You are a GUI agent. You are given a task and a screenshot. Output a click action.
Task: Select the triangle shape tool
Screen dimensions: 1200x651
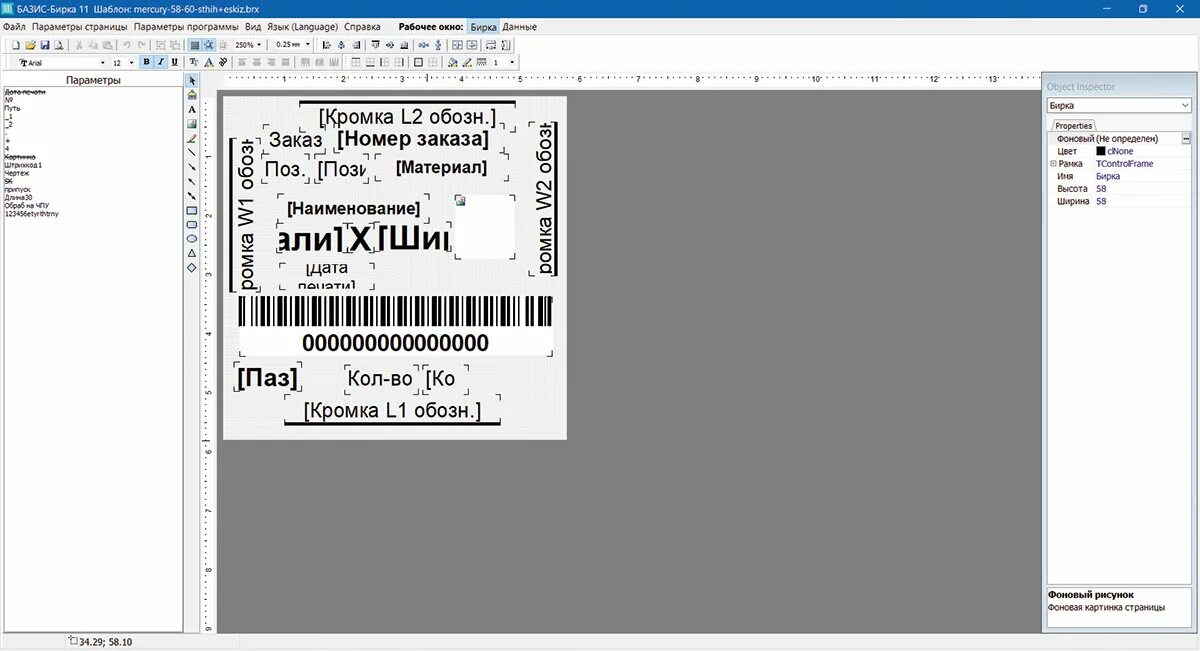pyautogui.click(x=191, y=253)
